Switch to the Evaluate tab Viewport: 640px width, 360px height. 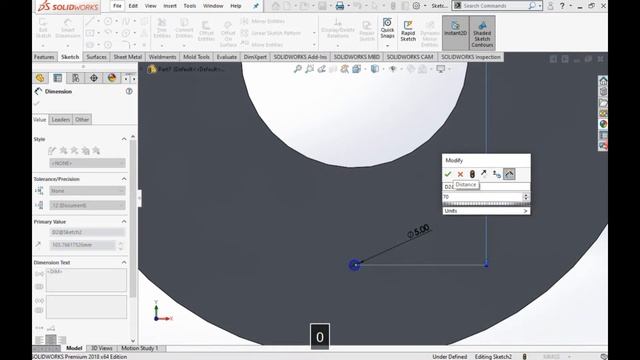point(227,57)
